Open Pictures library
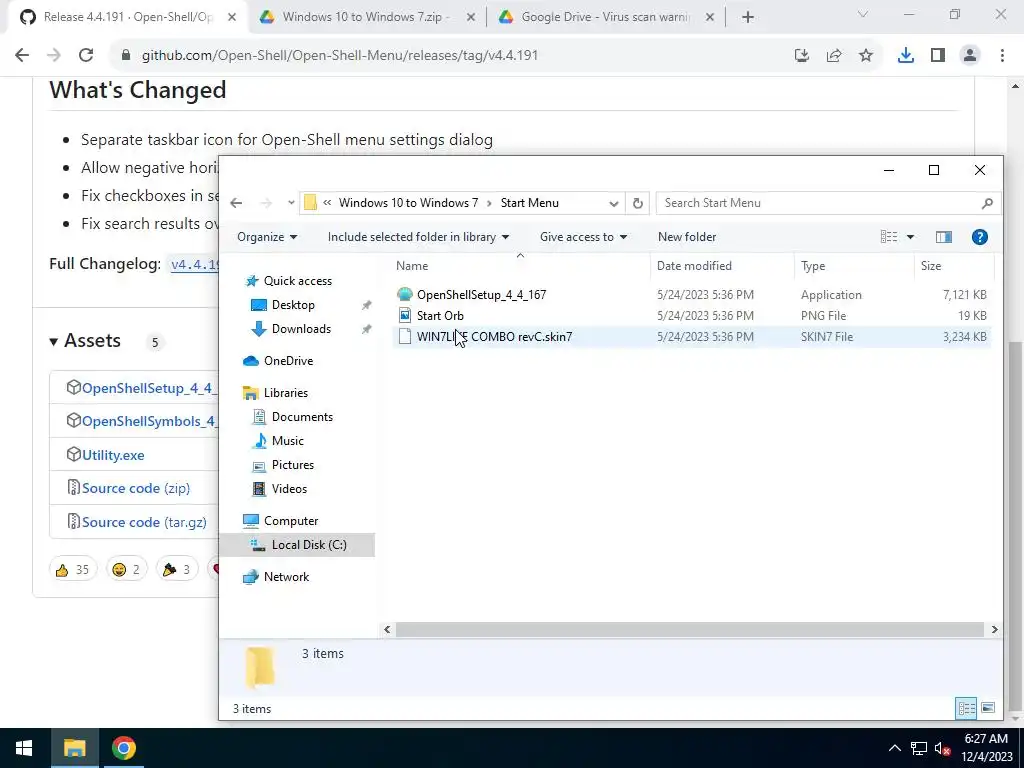Image resolution: width=1024 pixels, height=768 pixels. 293,466
